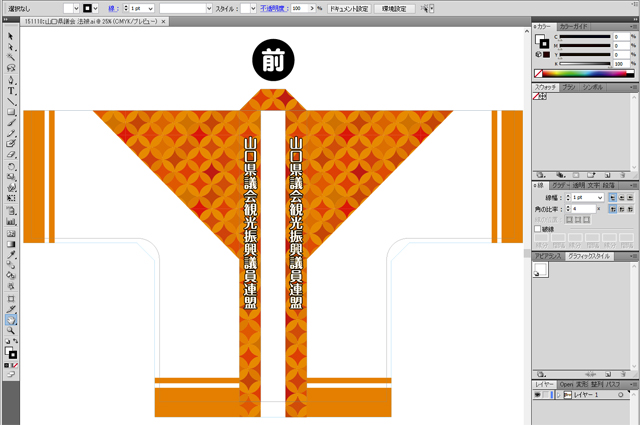This screenshot has height=425, width=640.
Task: Click the ドキュメント設定 button
Action: point(349,8)
